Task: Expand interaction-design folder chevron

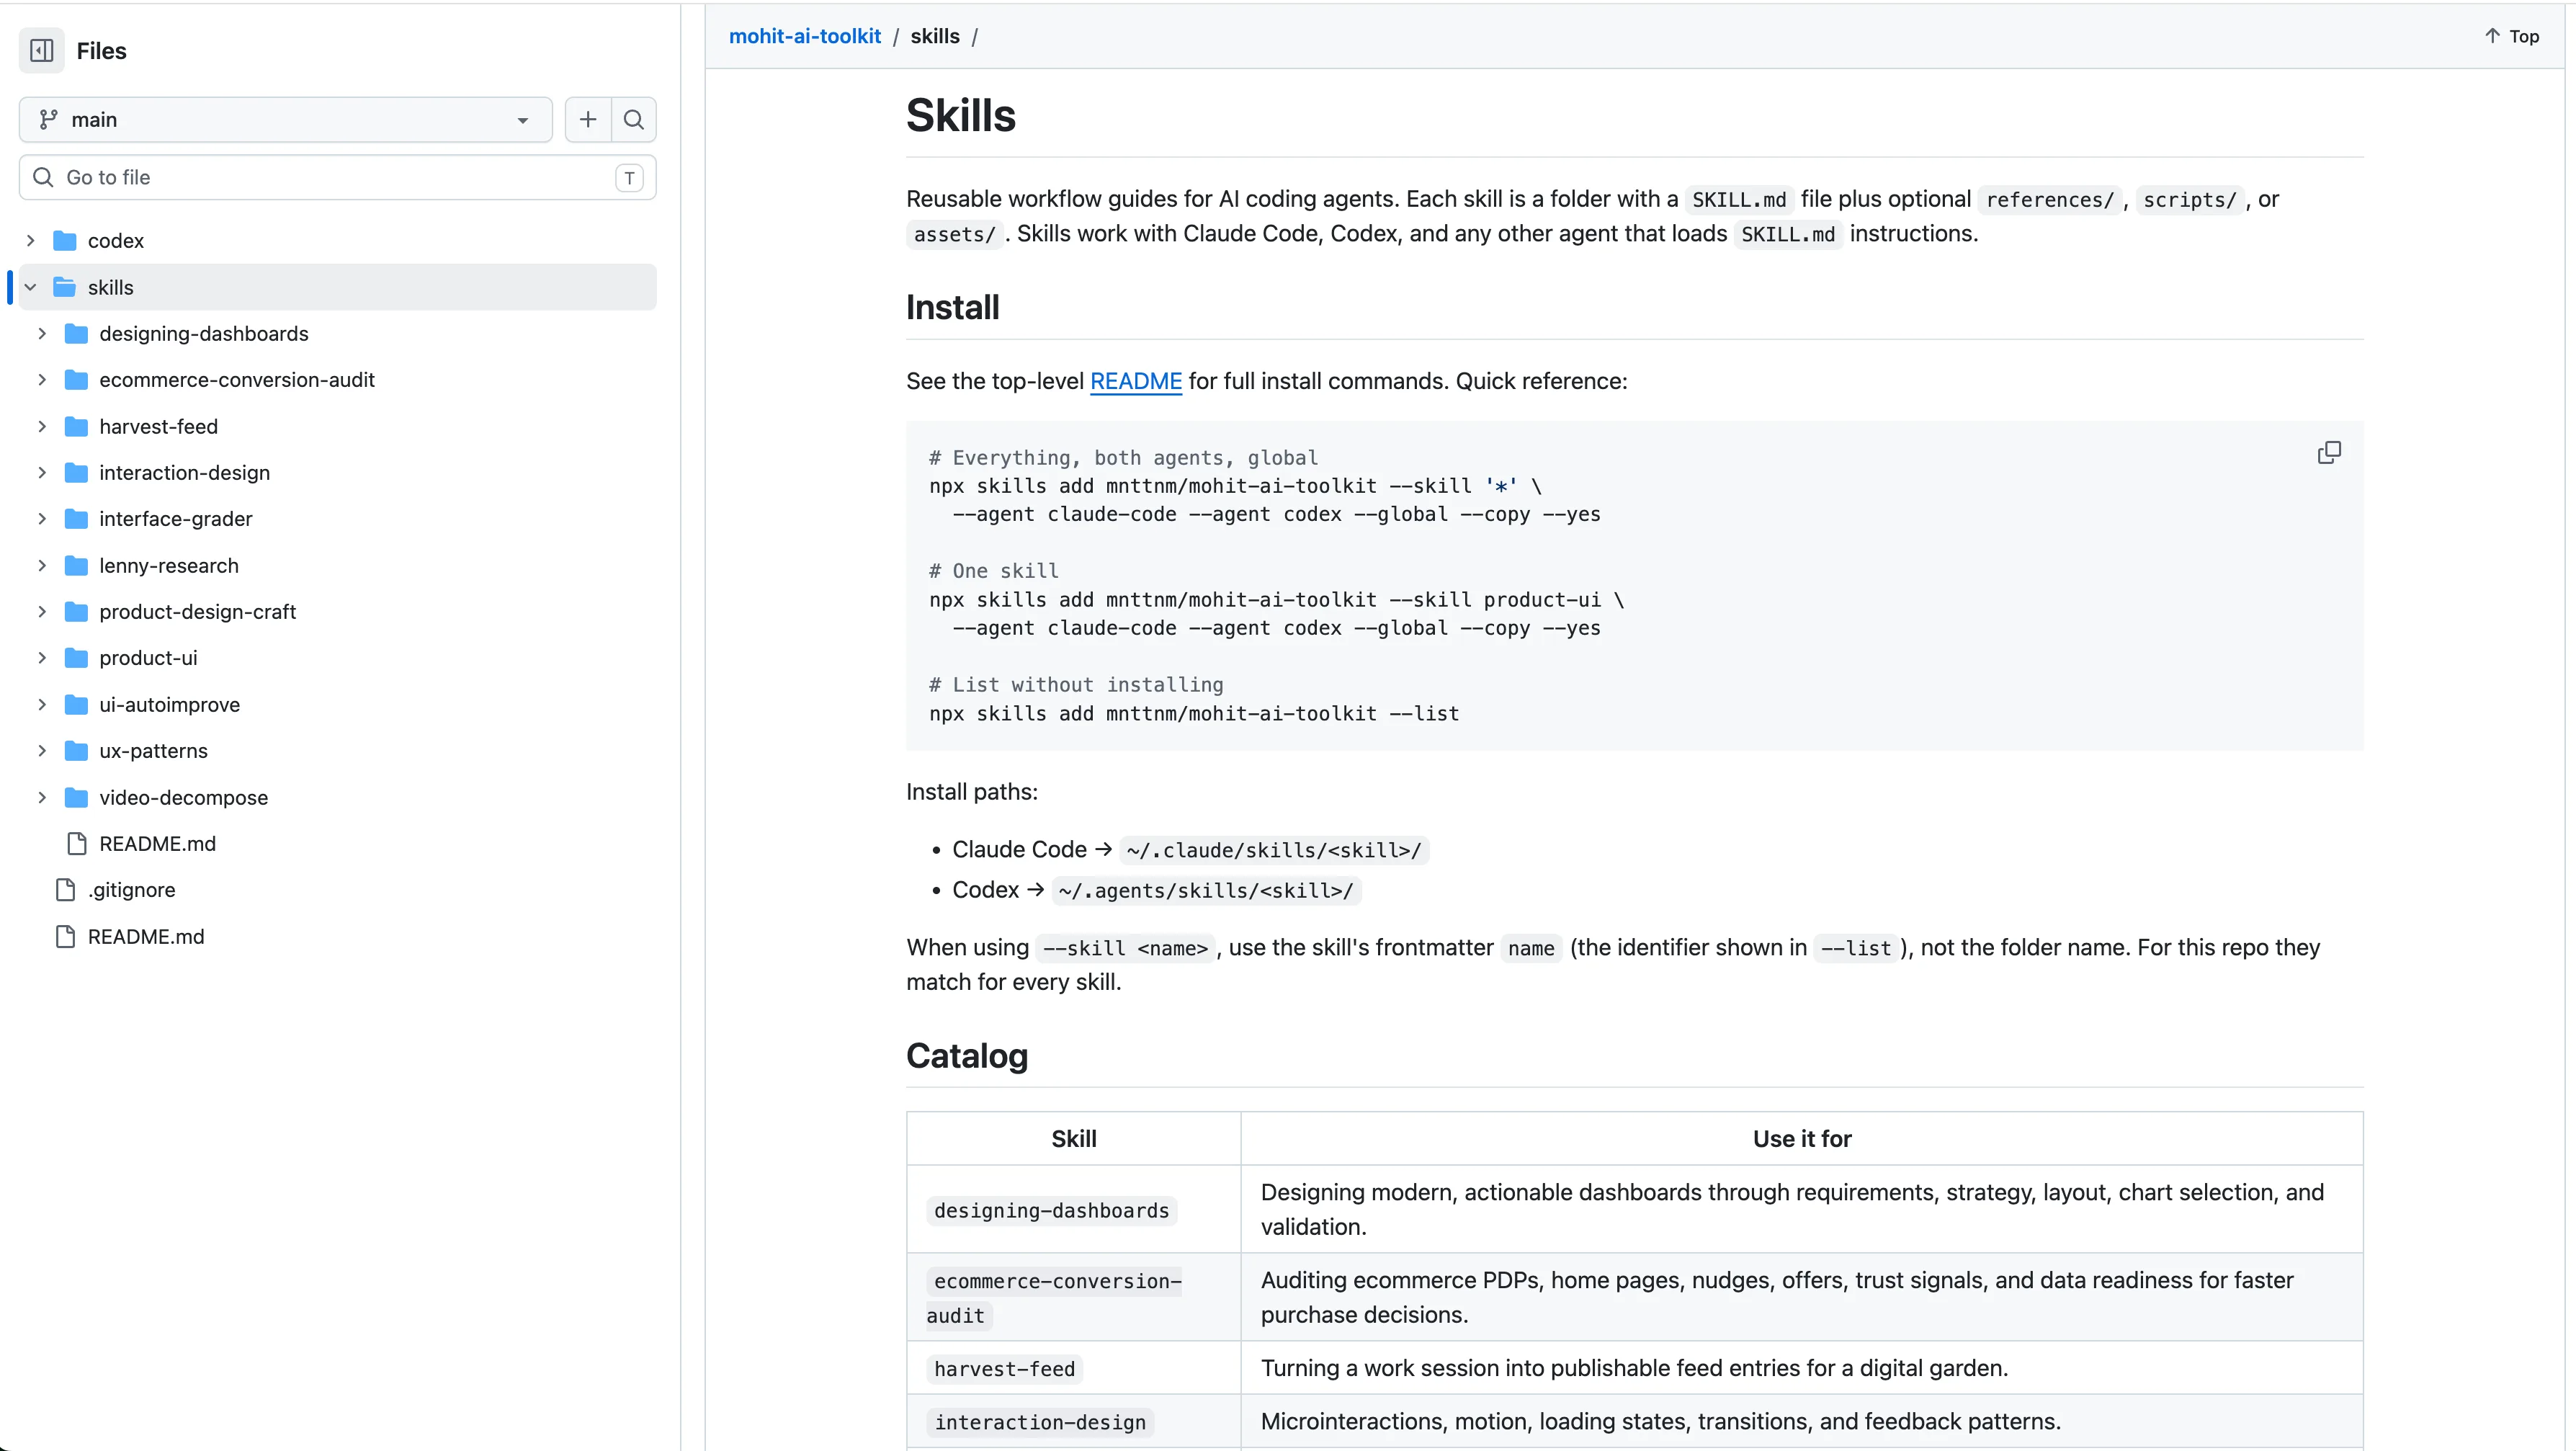Action: point(42,472)
